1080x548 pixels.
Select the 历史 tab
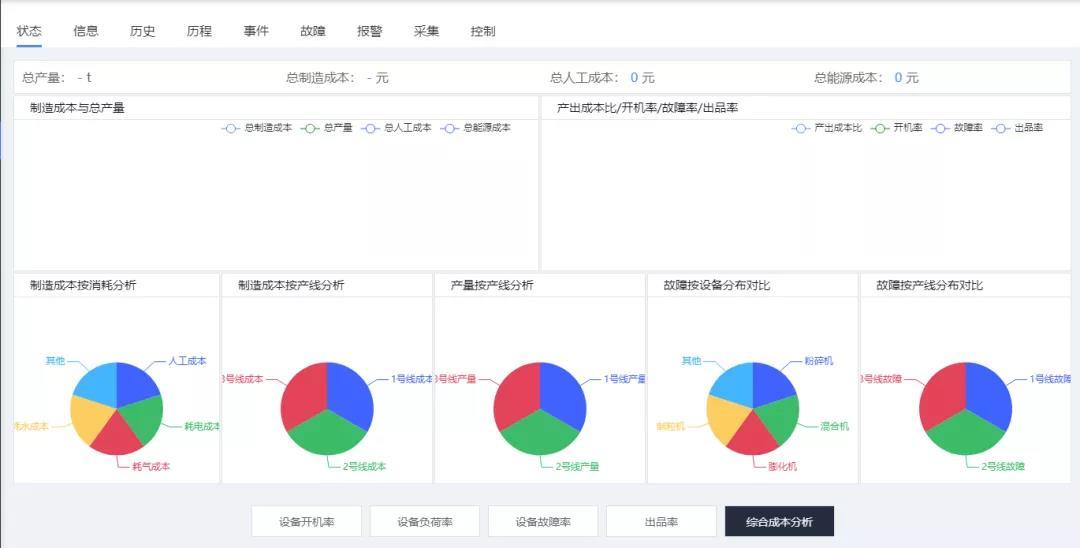click(143, 31)
